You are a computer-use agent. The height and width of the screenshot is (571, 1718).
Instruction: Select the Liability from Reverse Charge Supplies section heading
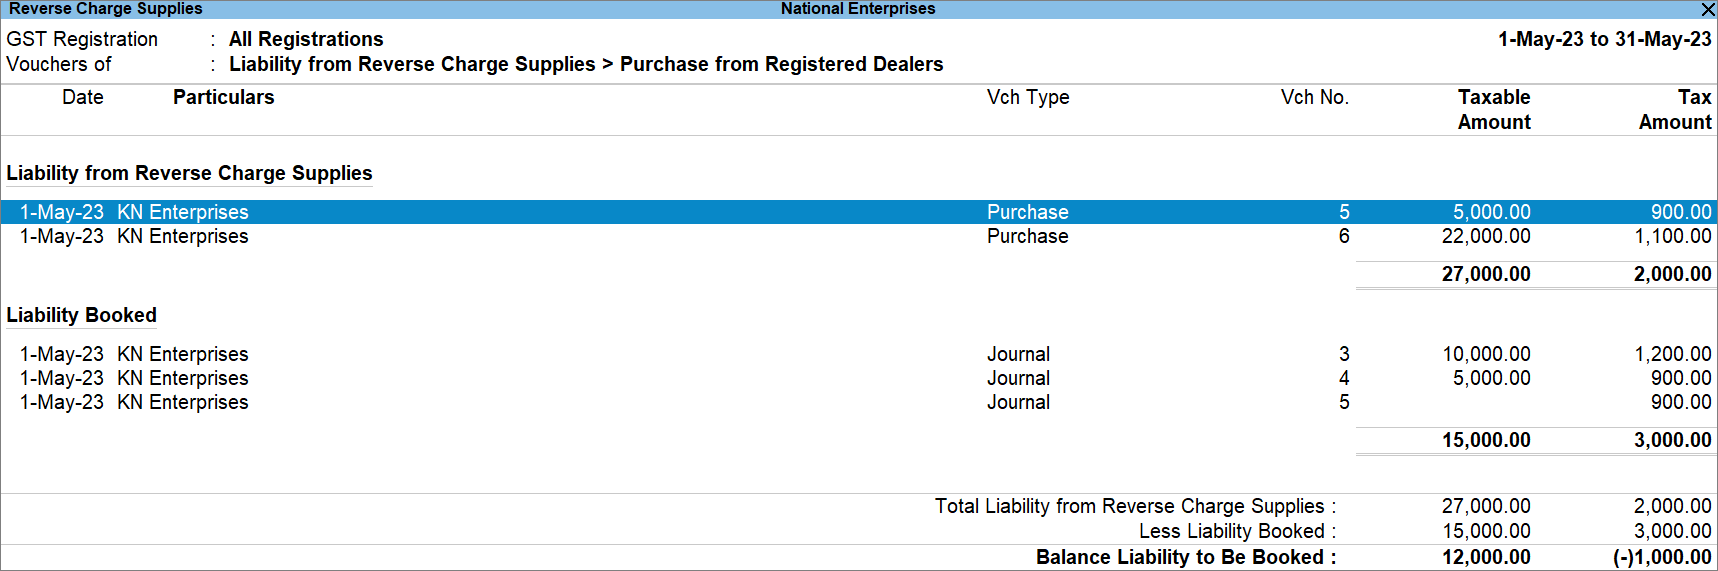189,173
